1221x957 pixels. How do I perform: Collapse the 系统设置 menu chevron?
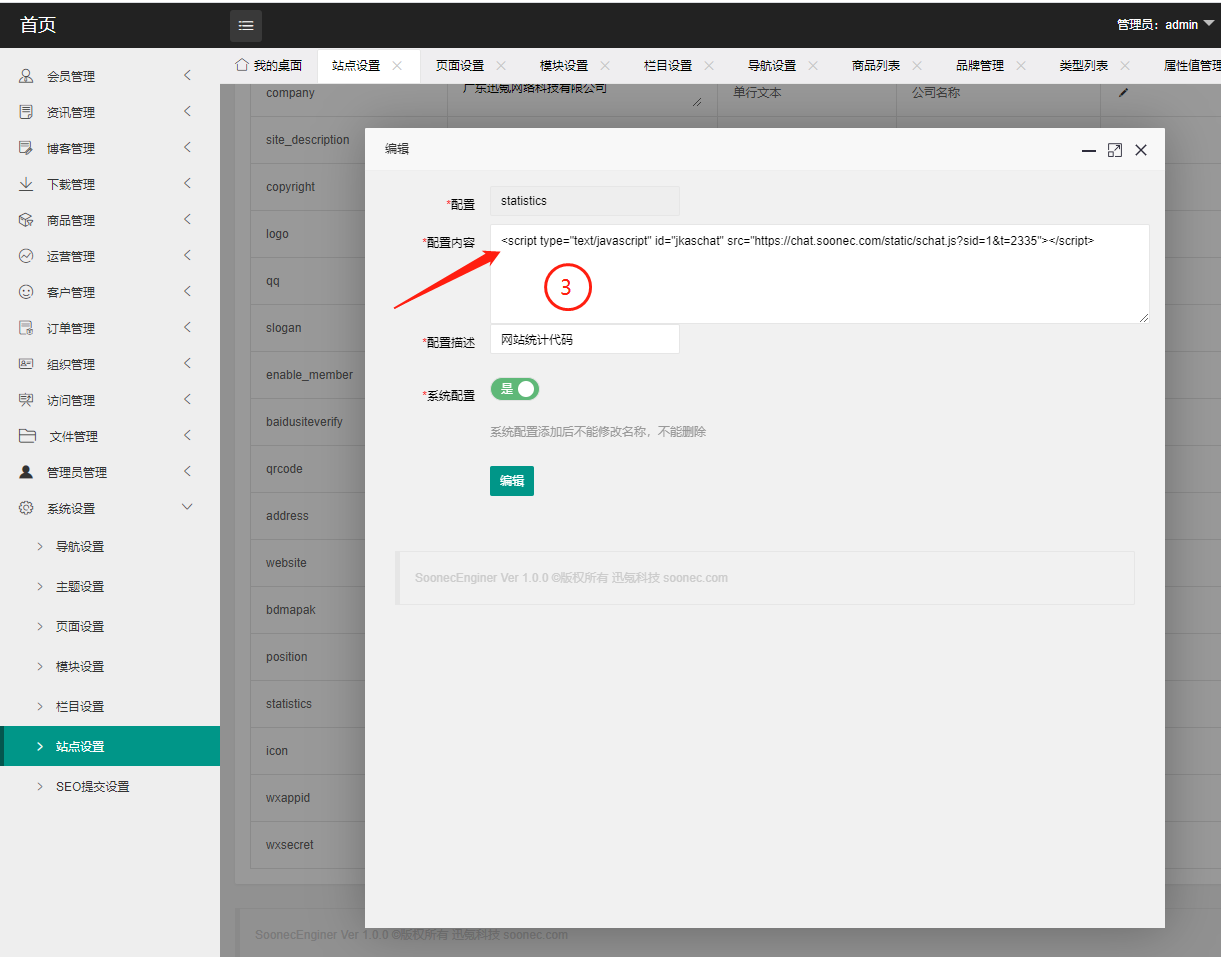pos(187,507)
